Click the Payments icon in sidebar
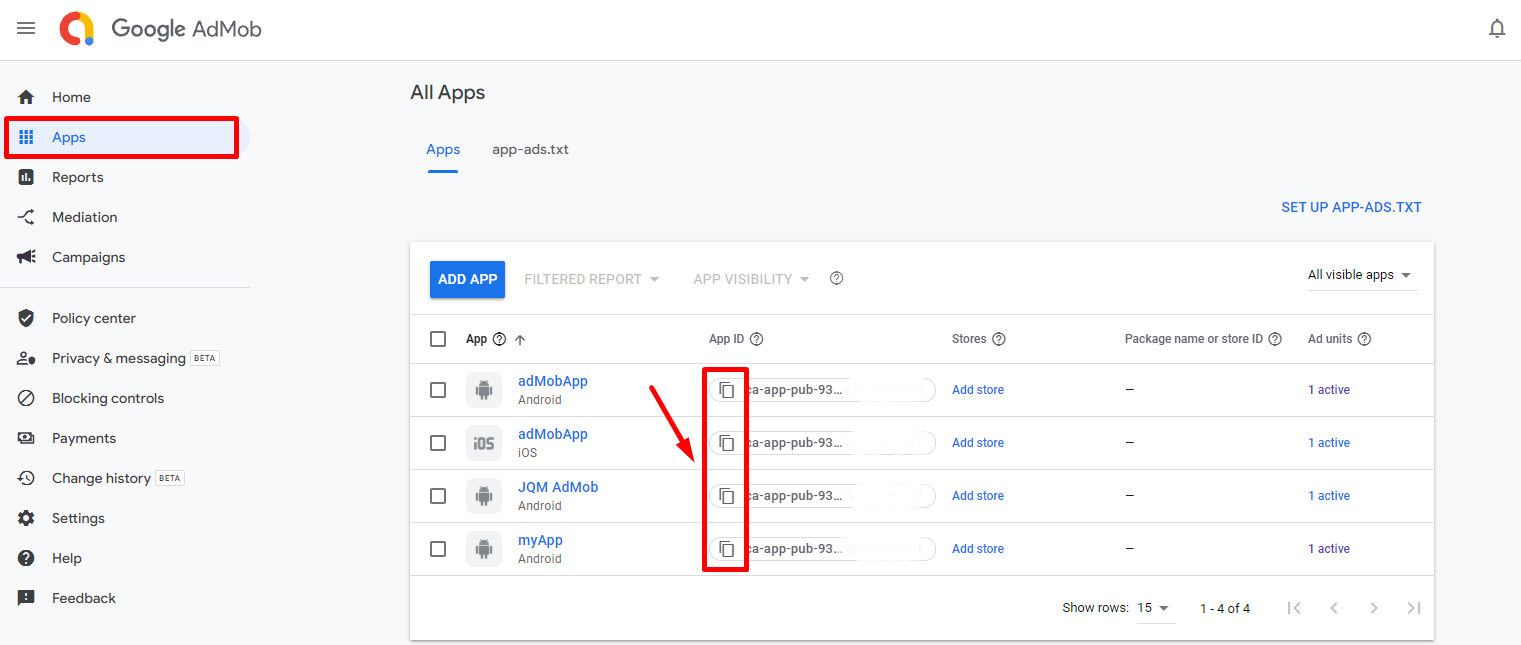This screenshot has width=1521, height=645. coord(27,438)
